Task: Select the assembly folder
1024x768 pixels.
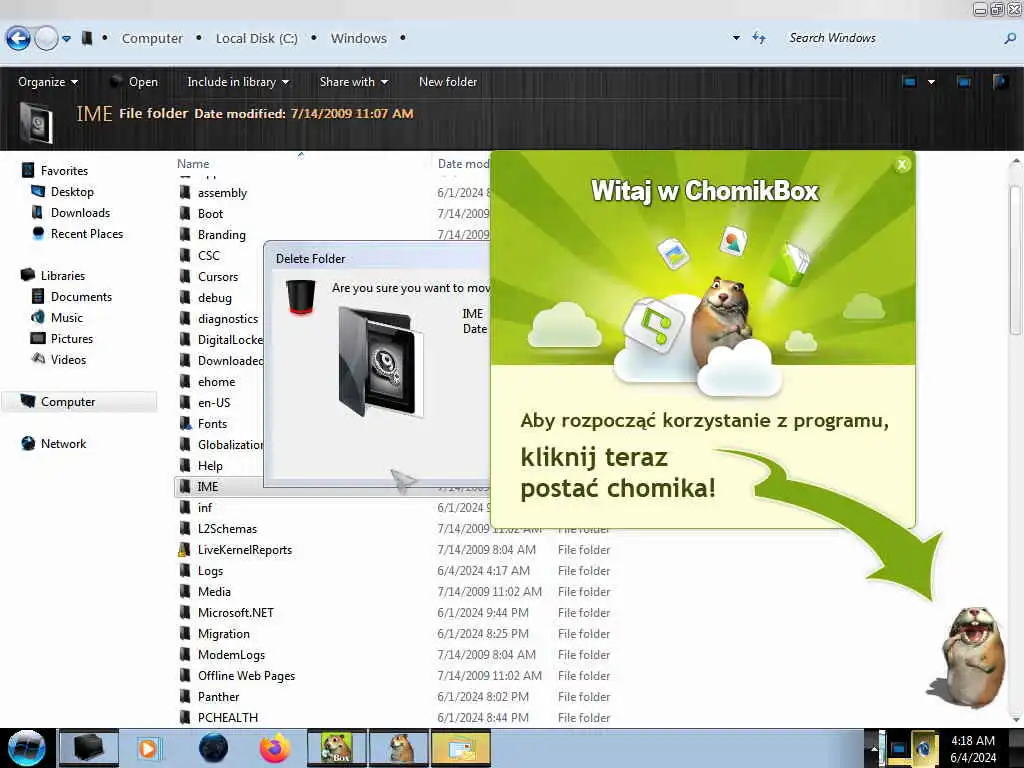Action: (x=222, y=193)
